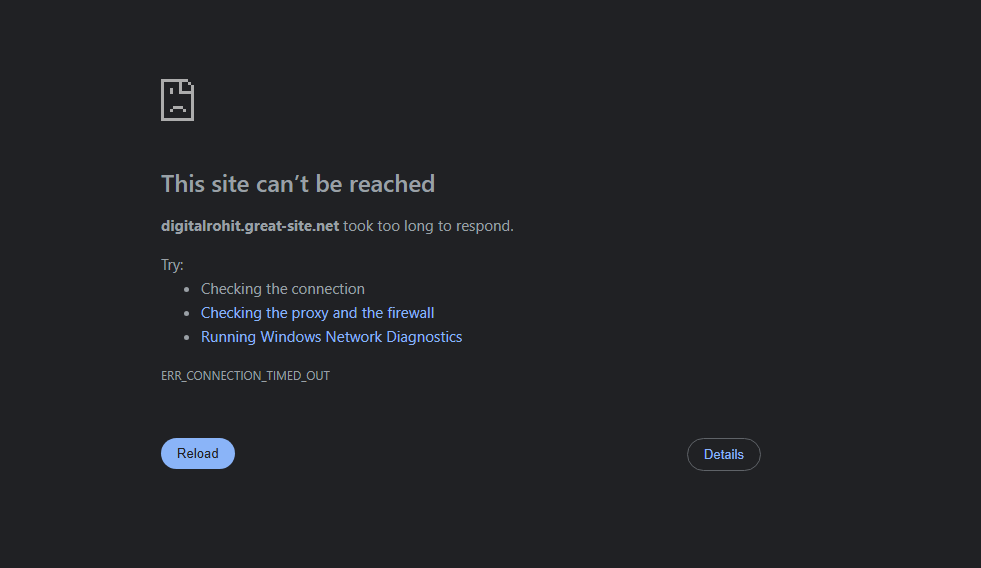Click the bullet before the proxy and firewall link
Viewport: 981px width, 568px height.
coord(187,313)
